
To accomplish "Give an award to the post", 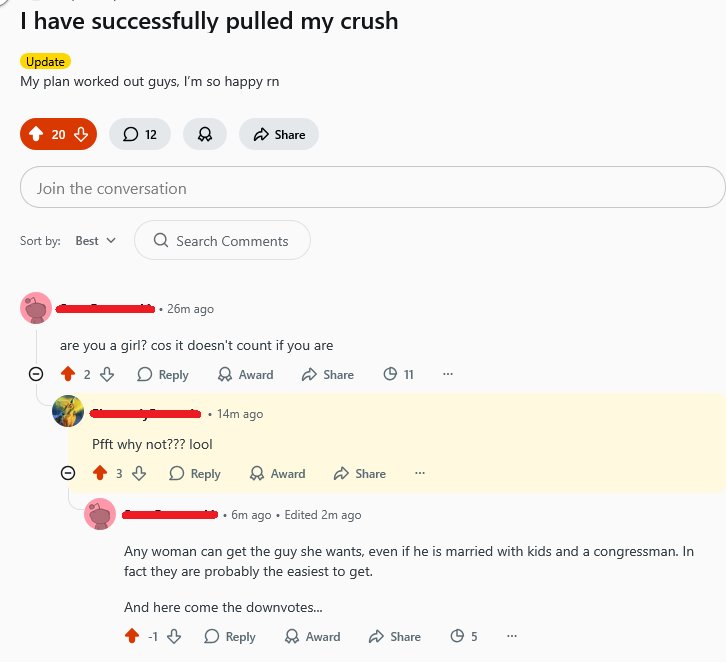I will (x=205, y=135).
